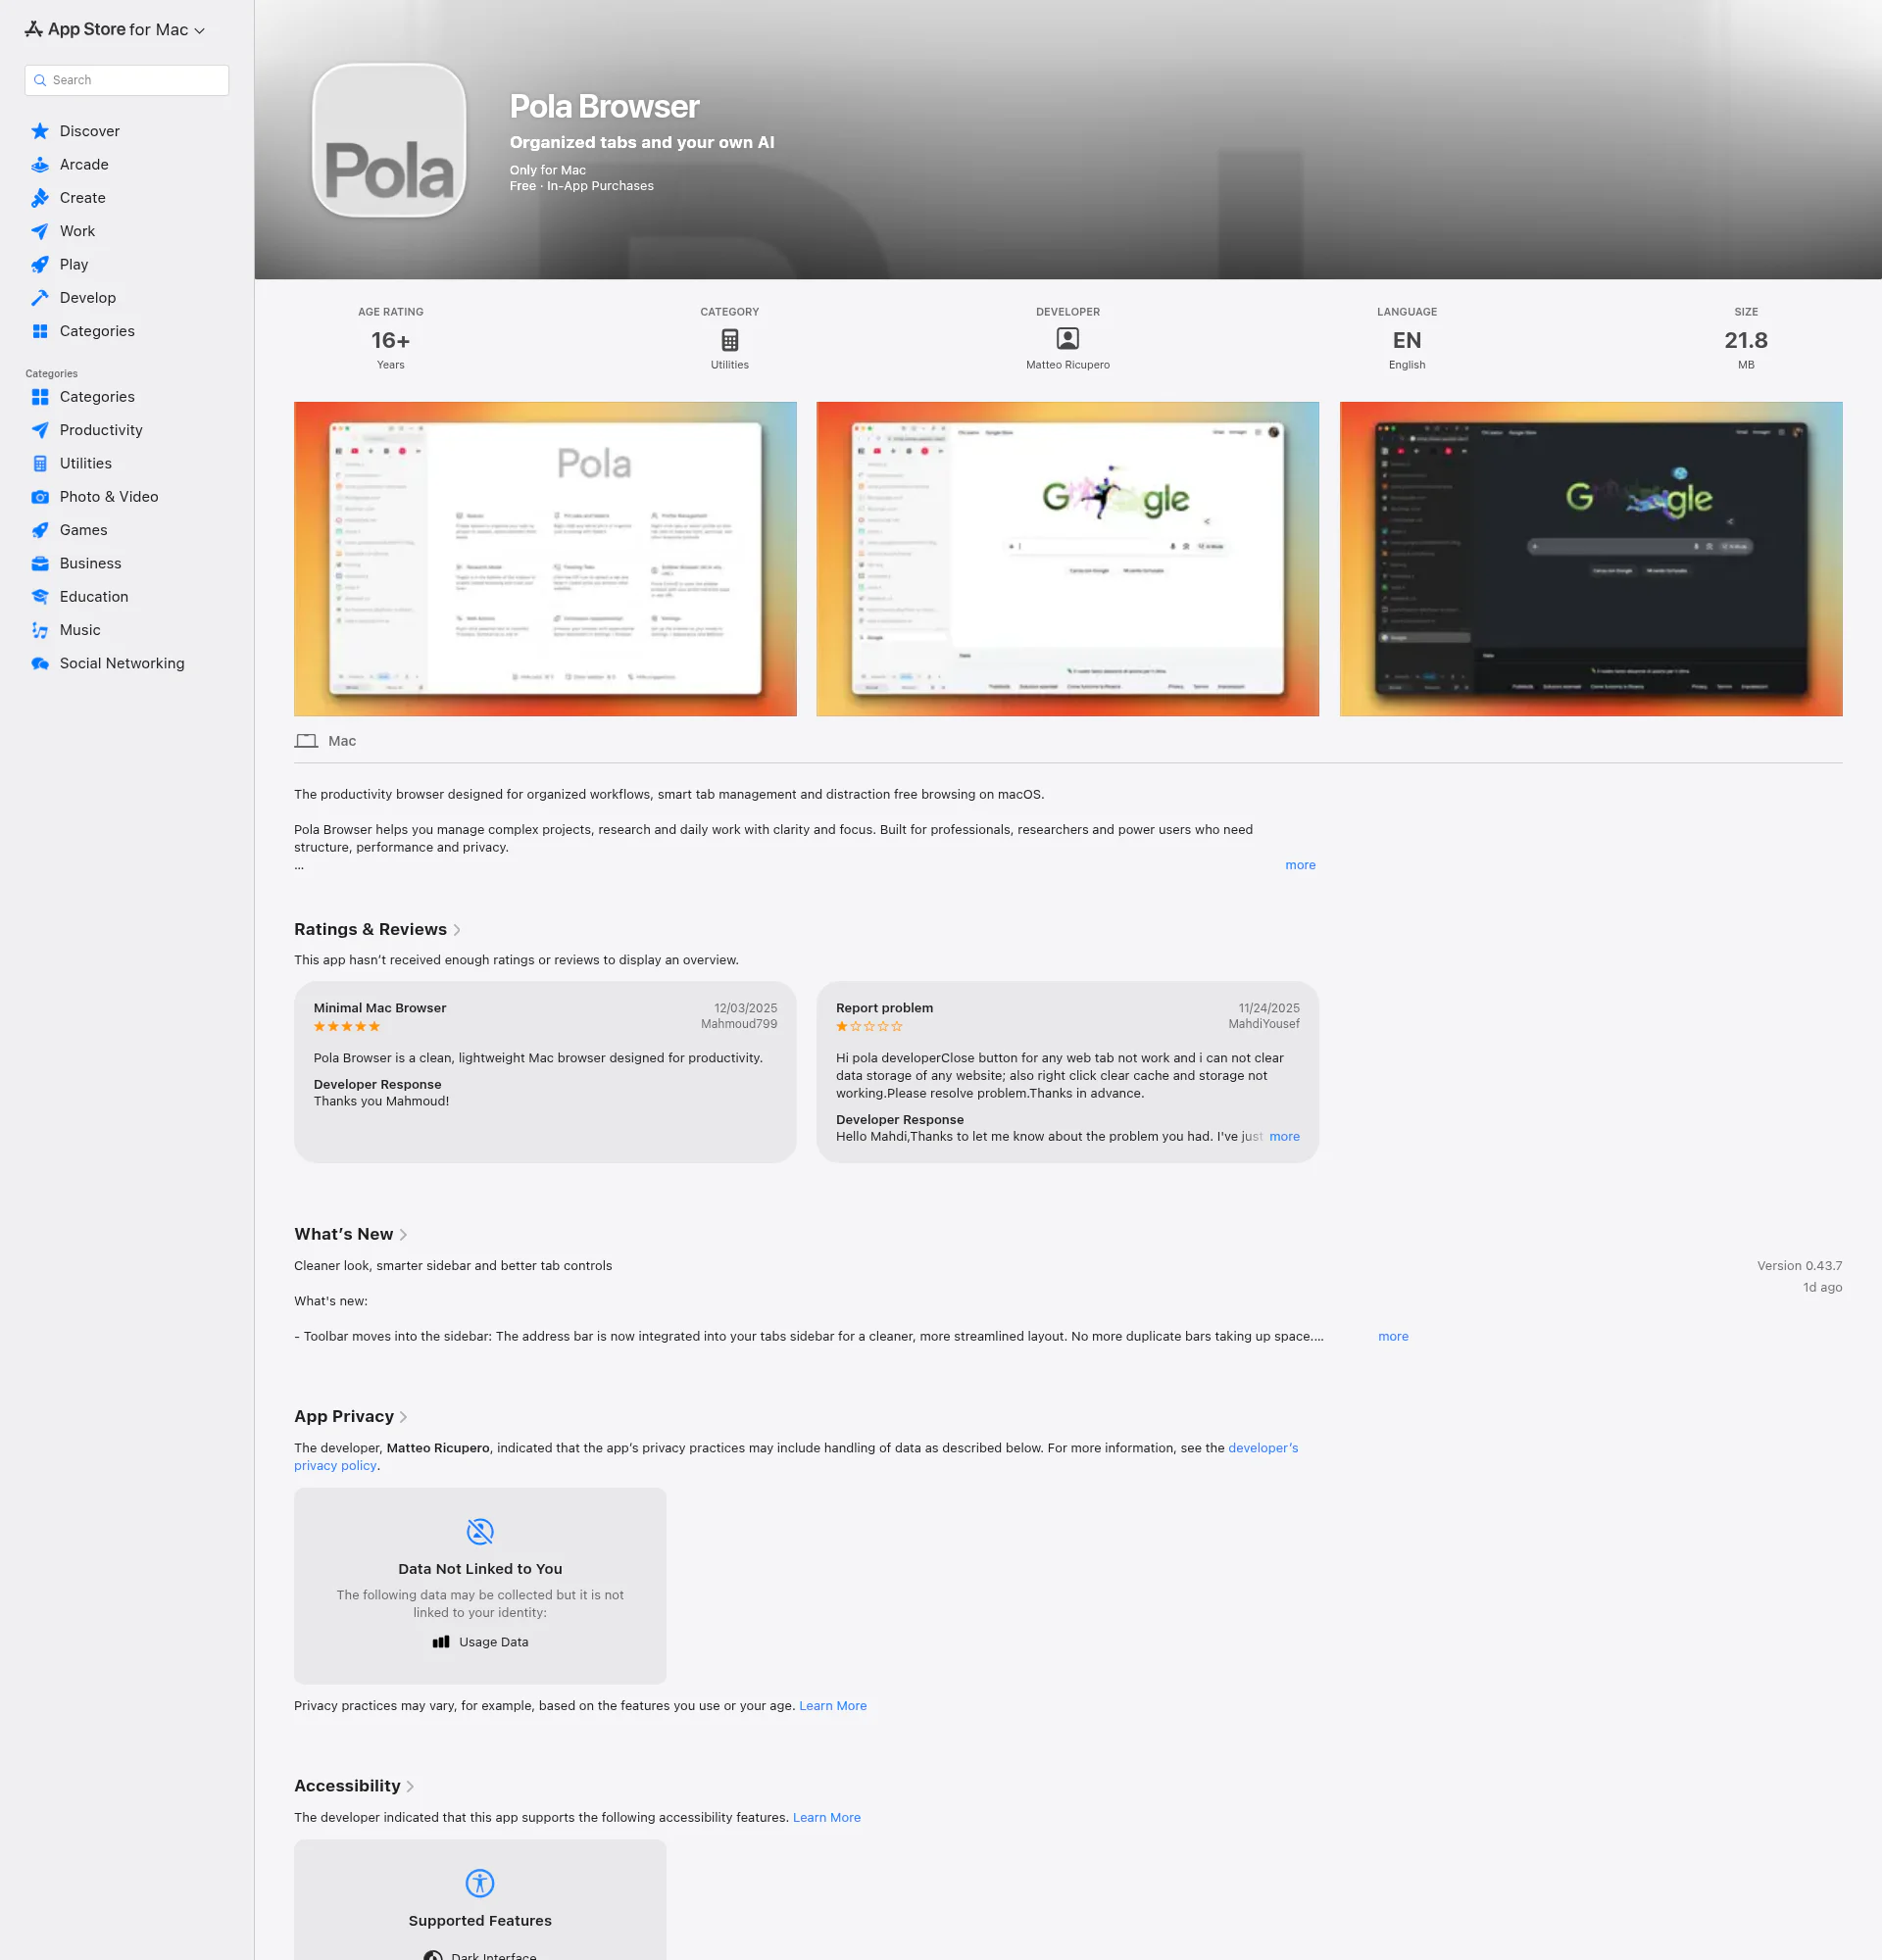Show more of What's New notes

tap(1393, 1336)
